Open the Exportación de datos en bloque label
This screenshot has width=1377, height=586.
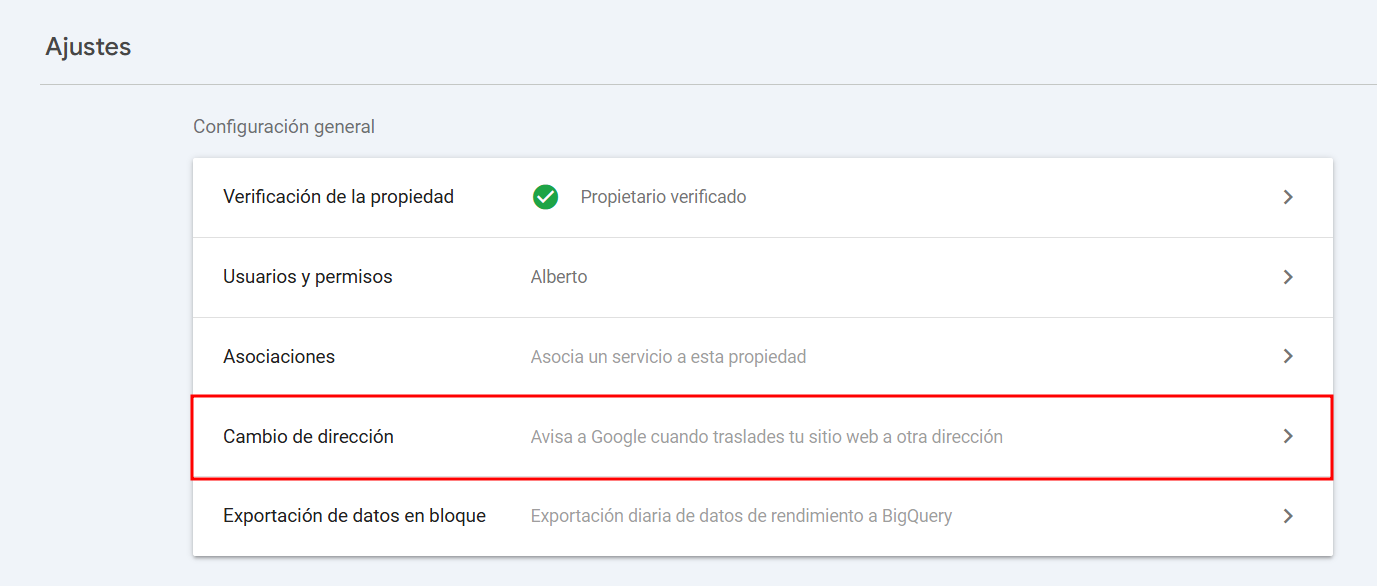(x=354, y=517)
